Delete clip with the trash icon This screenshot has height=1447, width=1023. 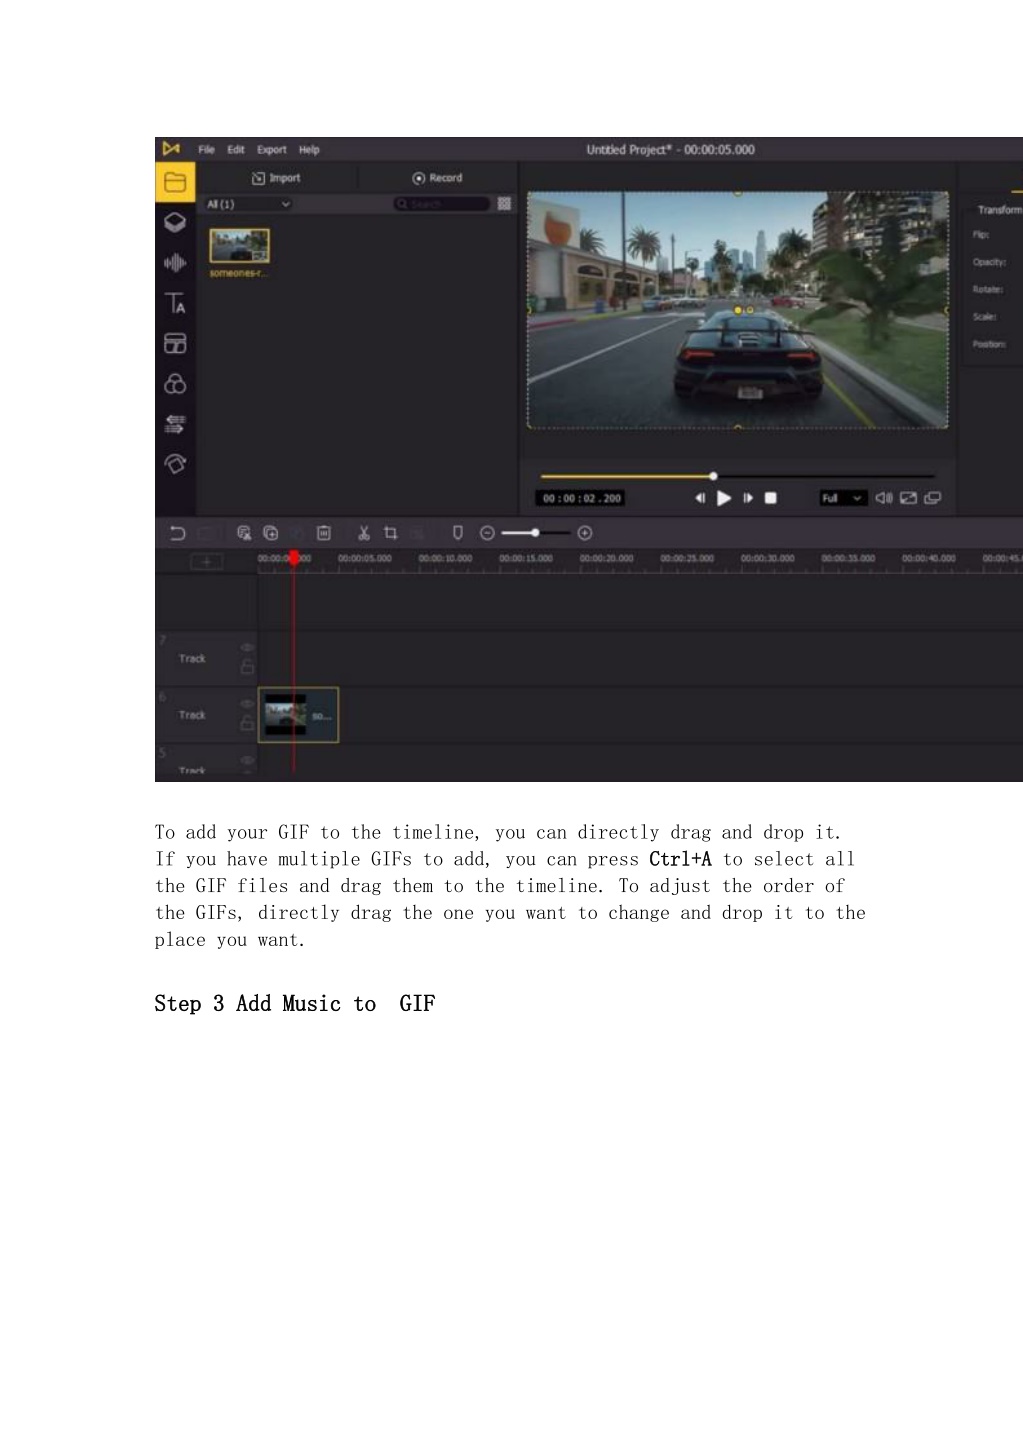click(x=323, y=533)
